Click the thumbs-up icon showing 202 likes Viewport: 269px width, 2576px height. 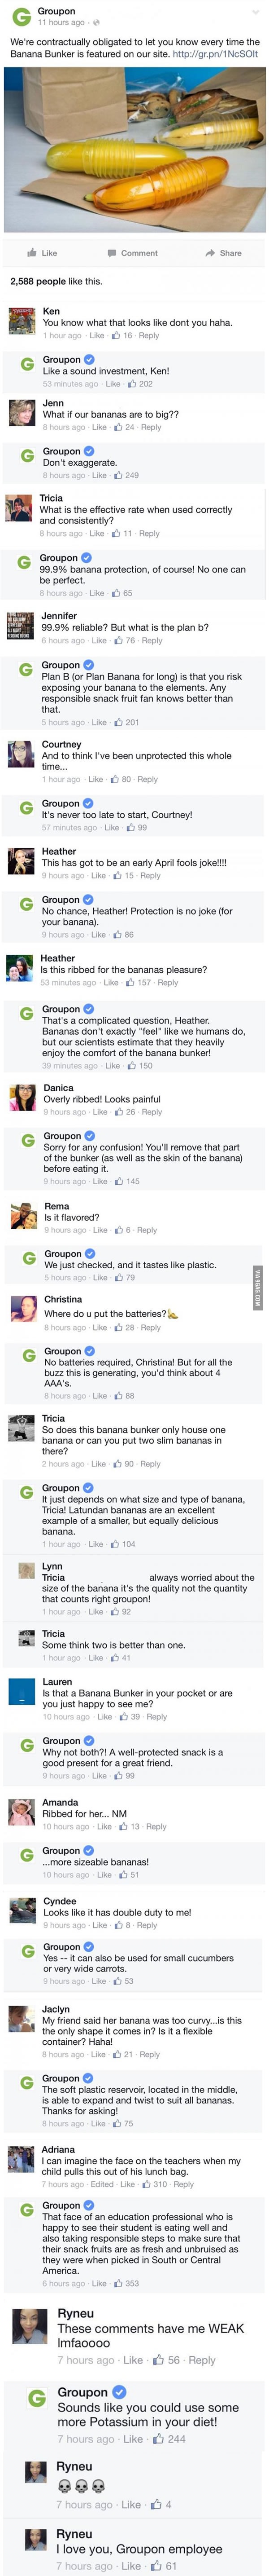pos(132,384)
